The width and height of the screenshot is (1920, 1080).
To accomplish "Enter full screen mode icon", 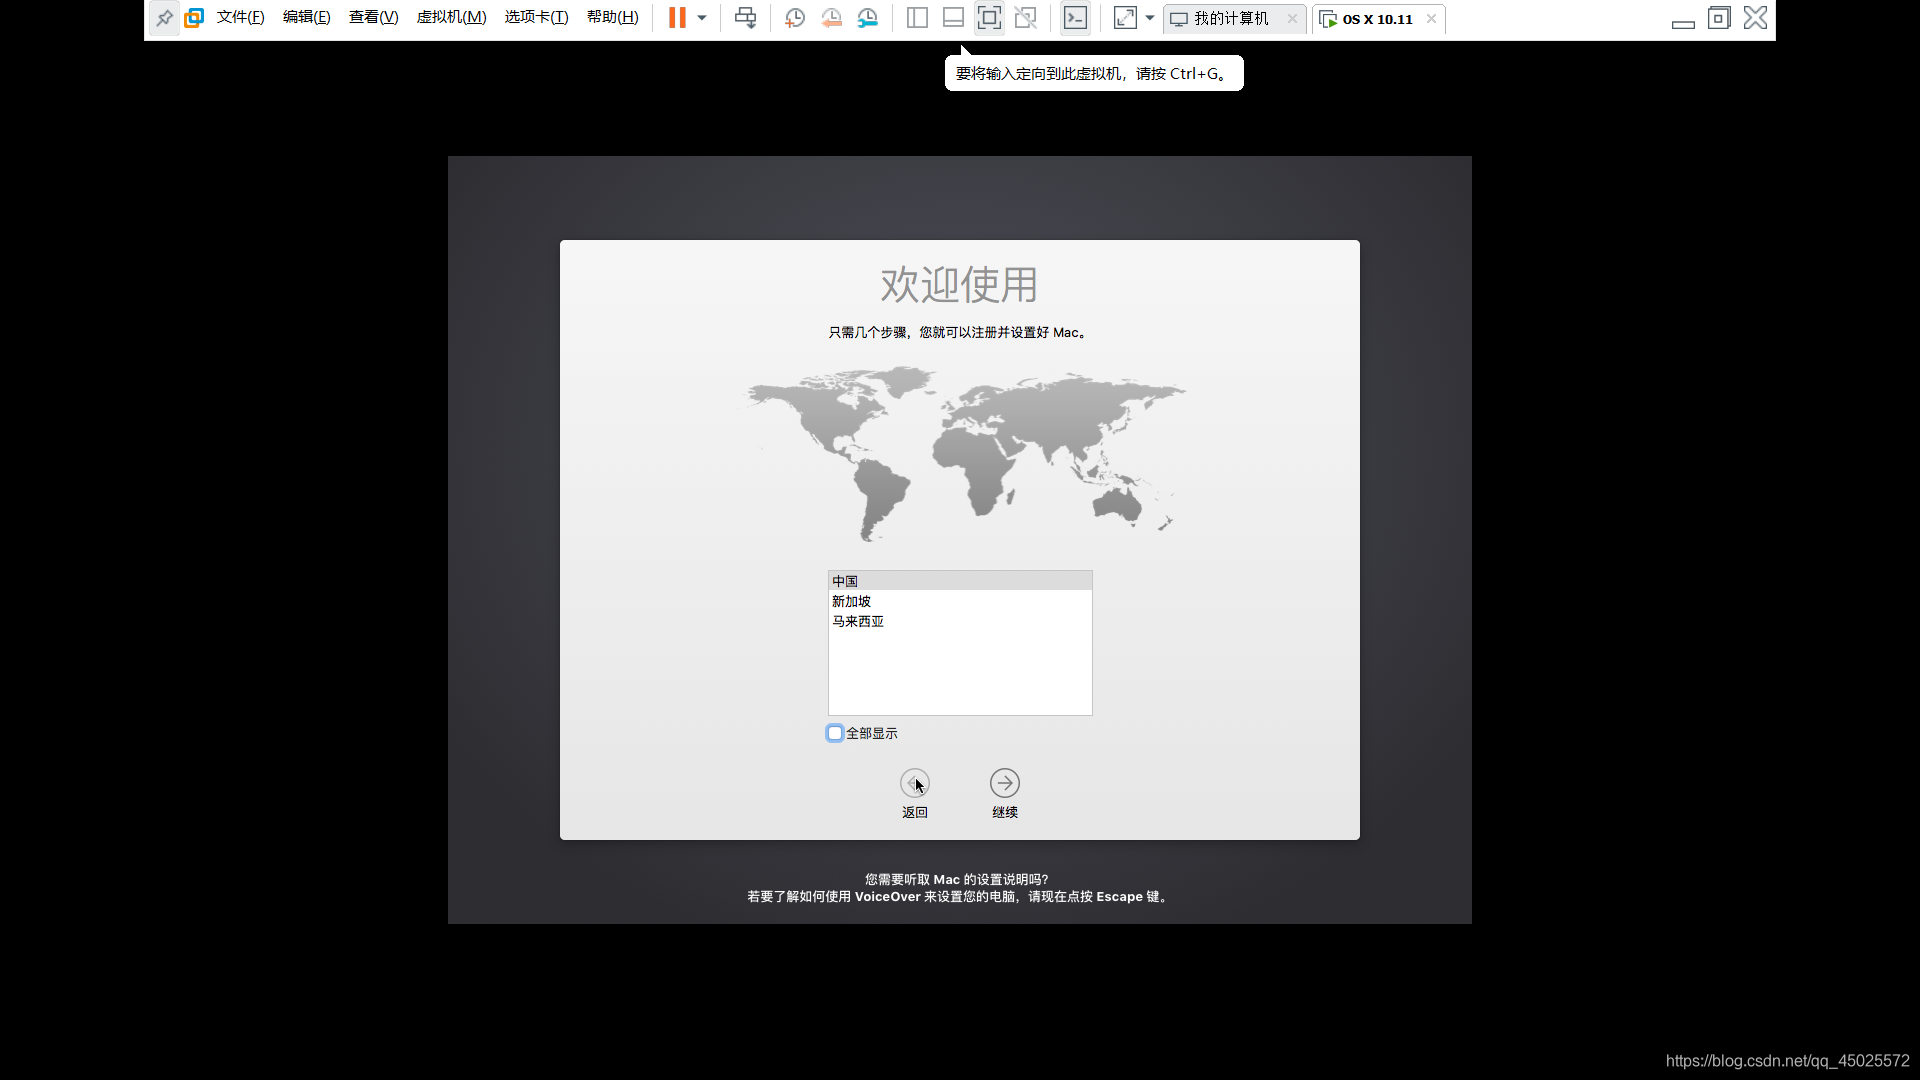I will click(x=989, y=18).
